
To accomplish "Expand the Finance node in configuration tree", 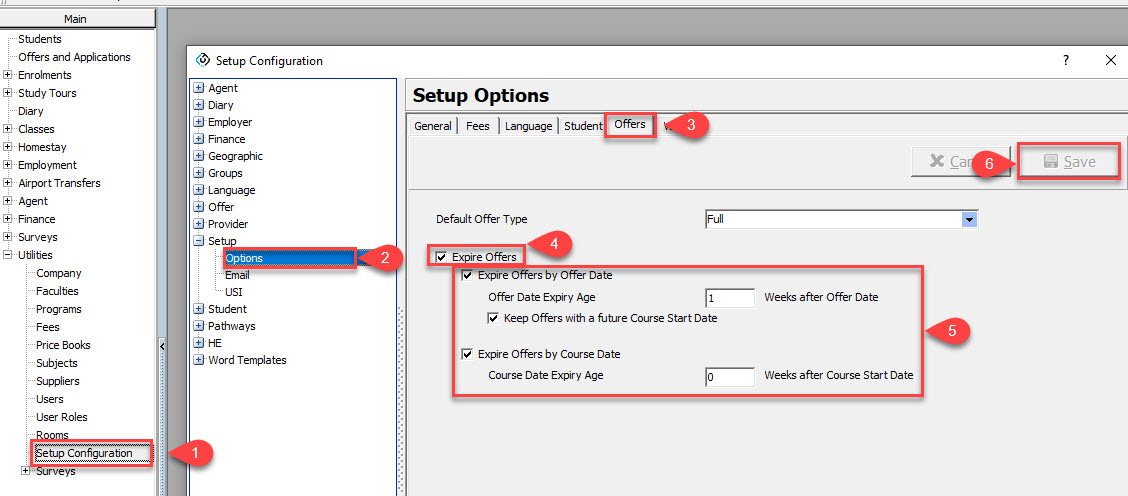I will [199, 139].
